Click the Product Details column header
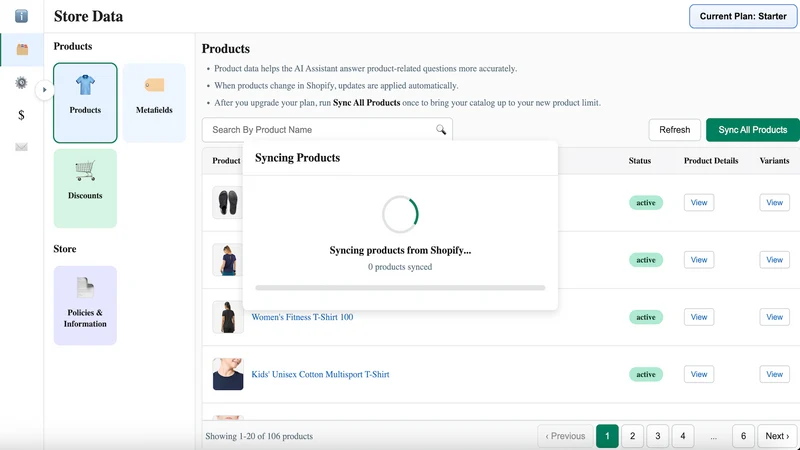 coord(711,161)
